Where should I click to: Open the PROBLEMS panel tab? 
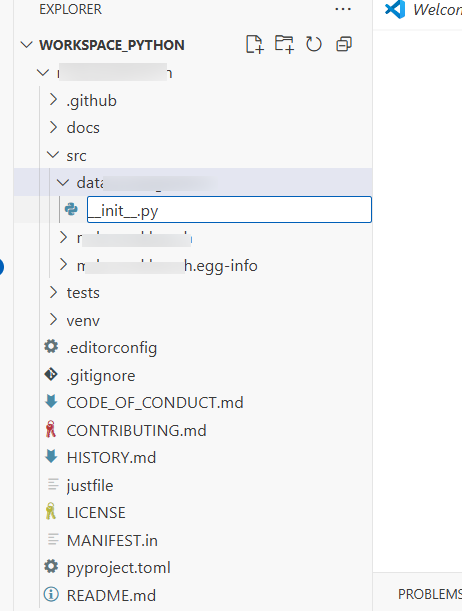[430, 594]
